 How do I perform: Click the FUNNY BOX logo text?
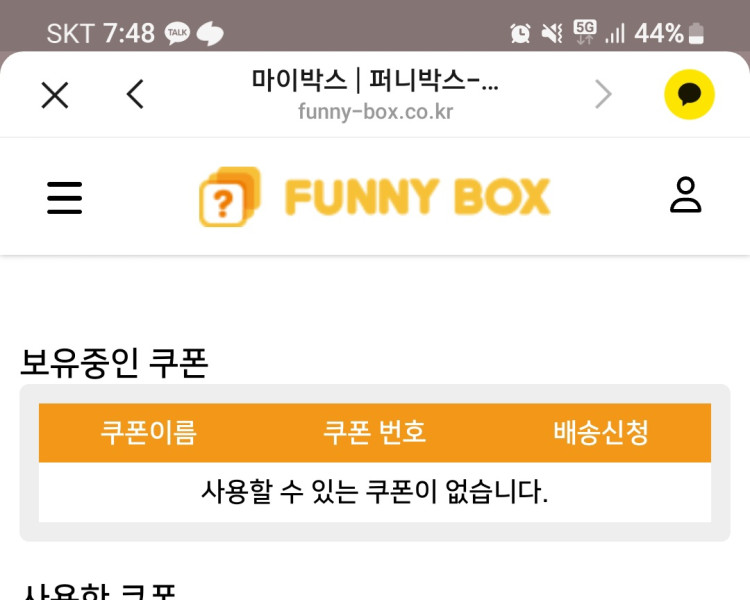[x=417, y=198]
